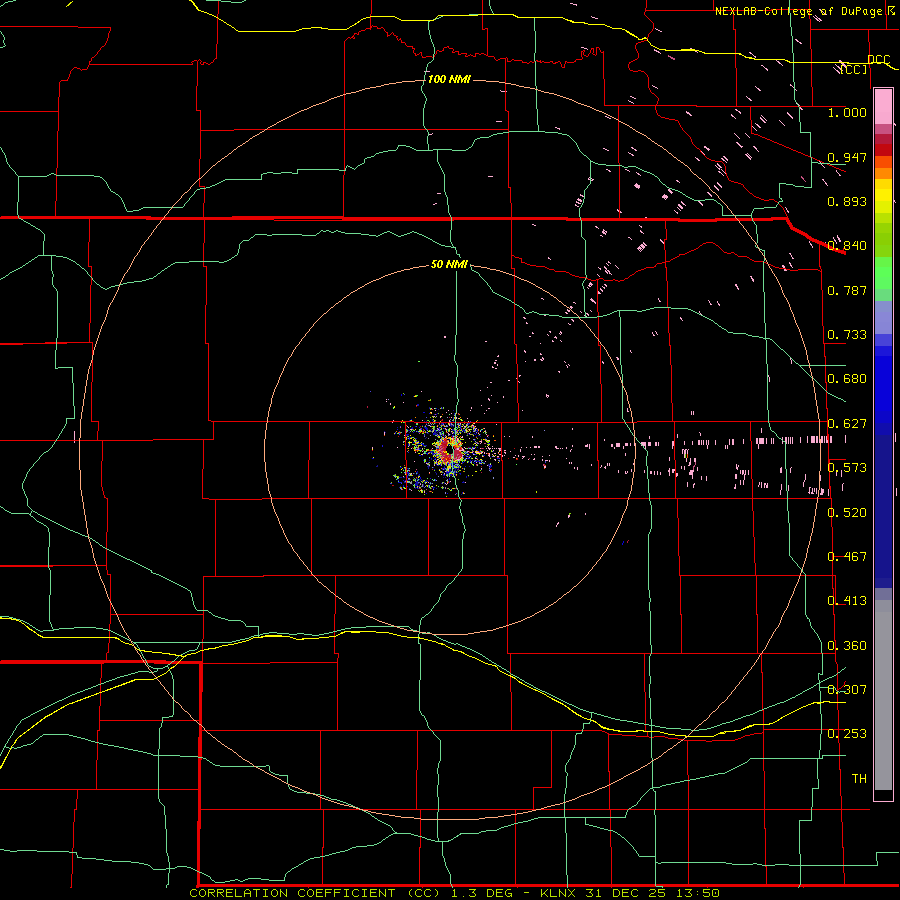Viewport: 900px width, 900px height.
Task: Click the 0.680 scale value
Action: [847, 379]
